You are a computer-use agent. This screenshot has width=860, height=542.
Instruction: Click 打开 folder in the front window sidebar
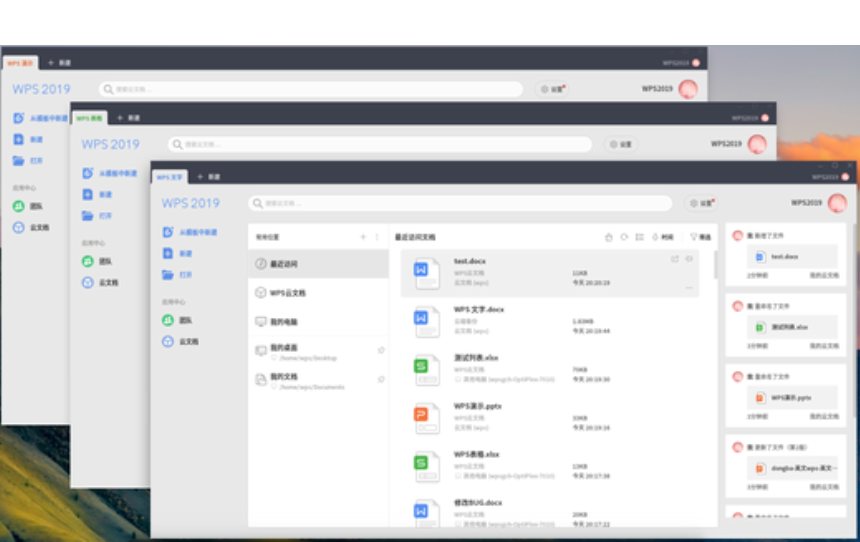tap(177, 275)
